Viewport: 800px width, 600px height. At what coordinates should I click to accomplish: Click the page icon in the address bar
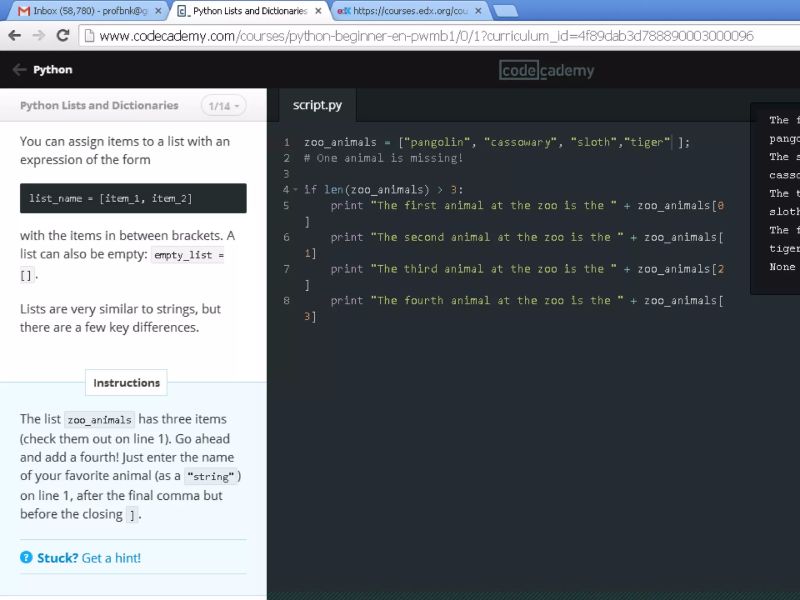point(90,34)
